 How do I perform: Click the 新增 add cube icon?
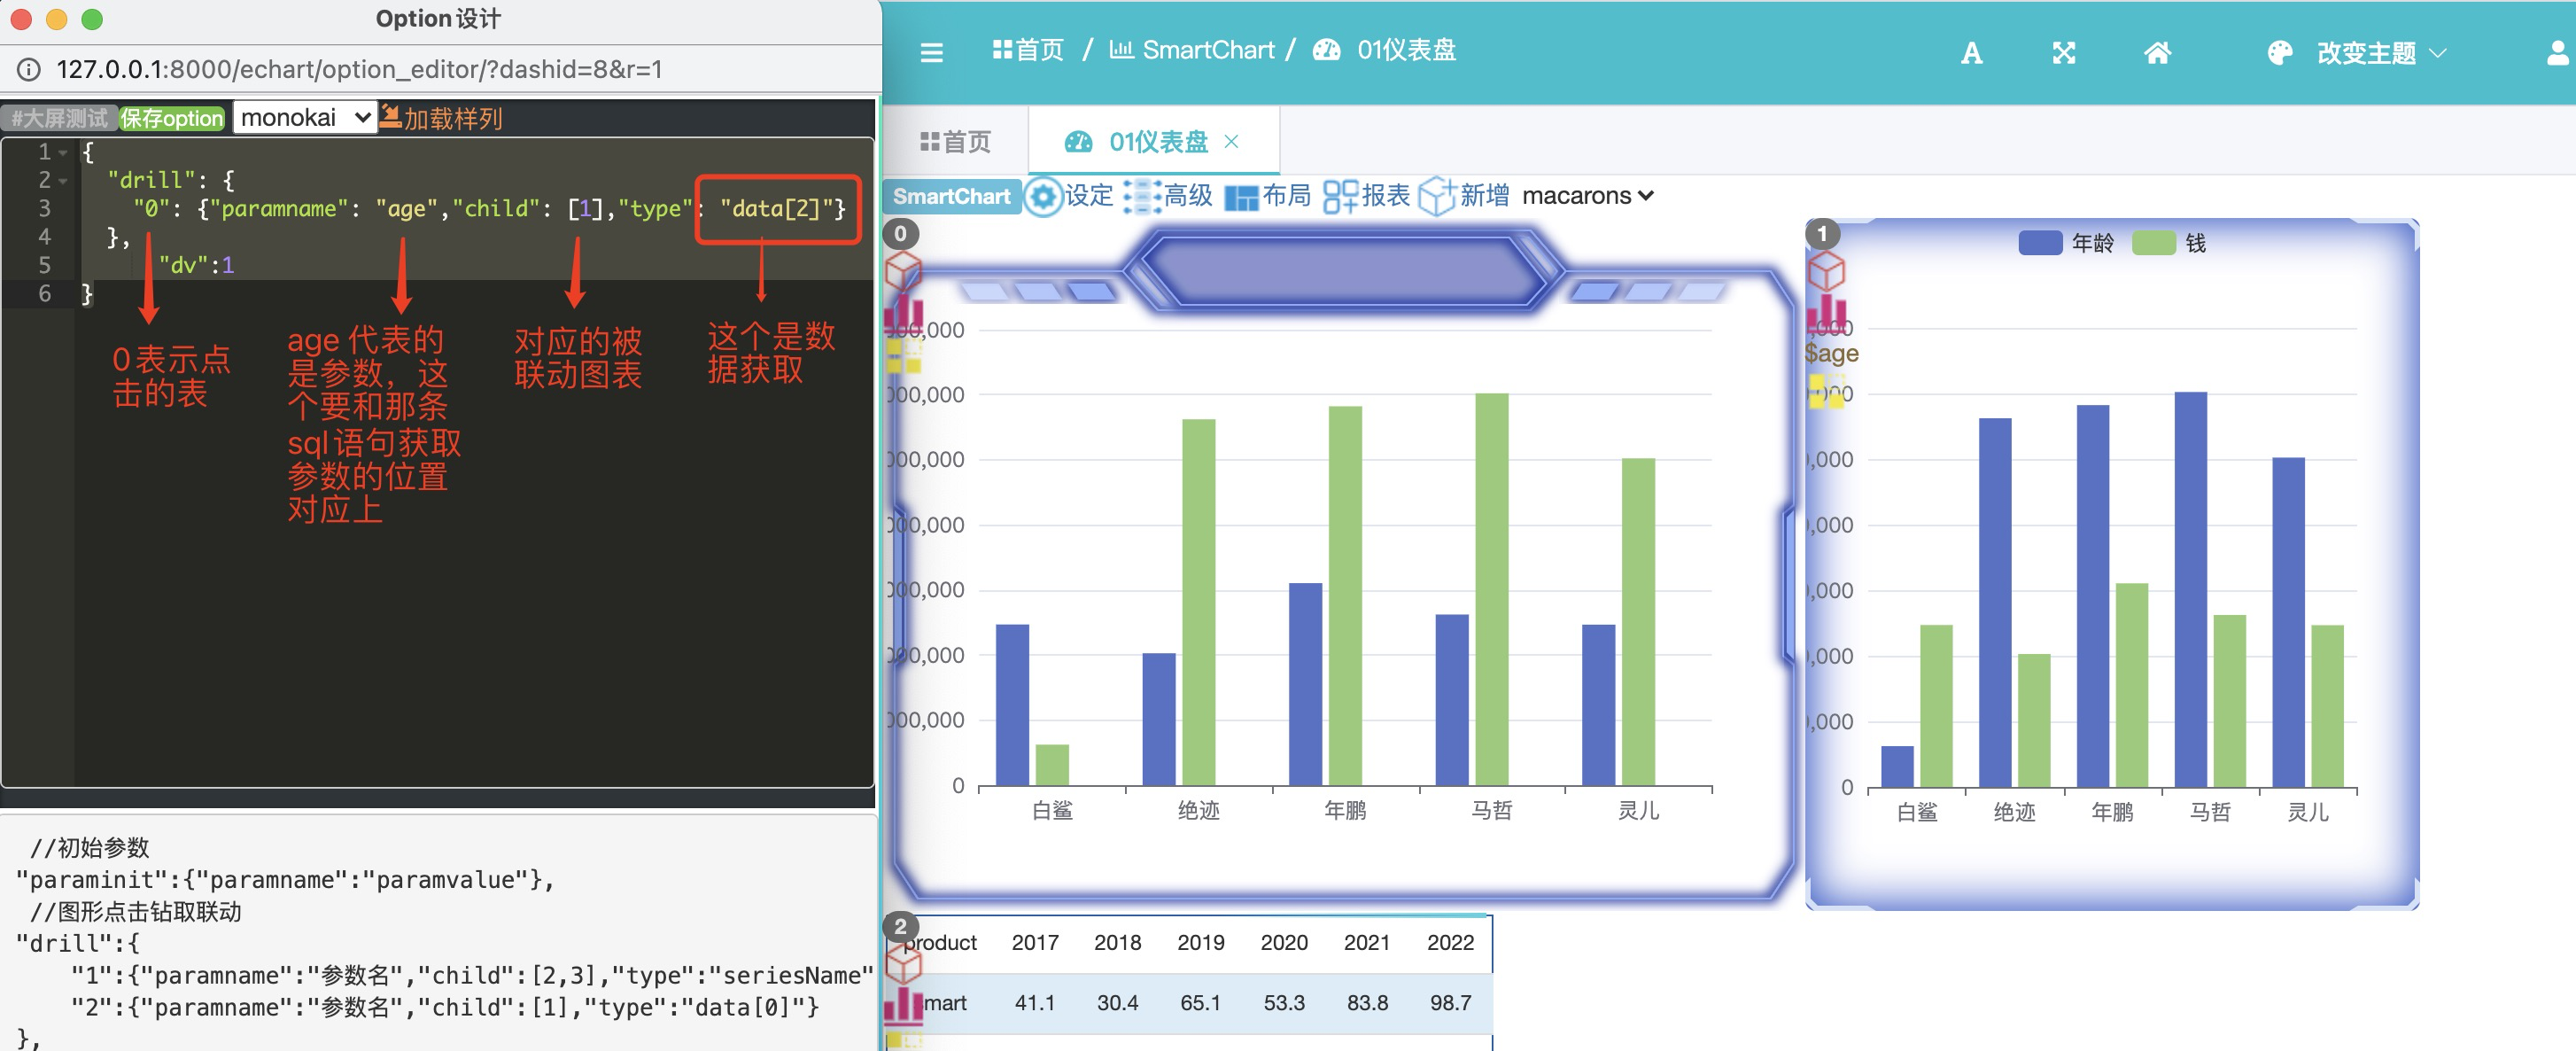(1437, 196)
